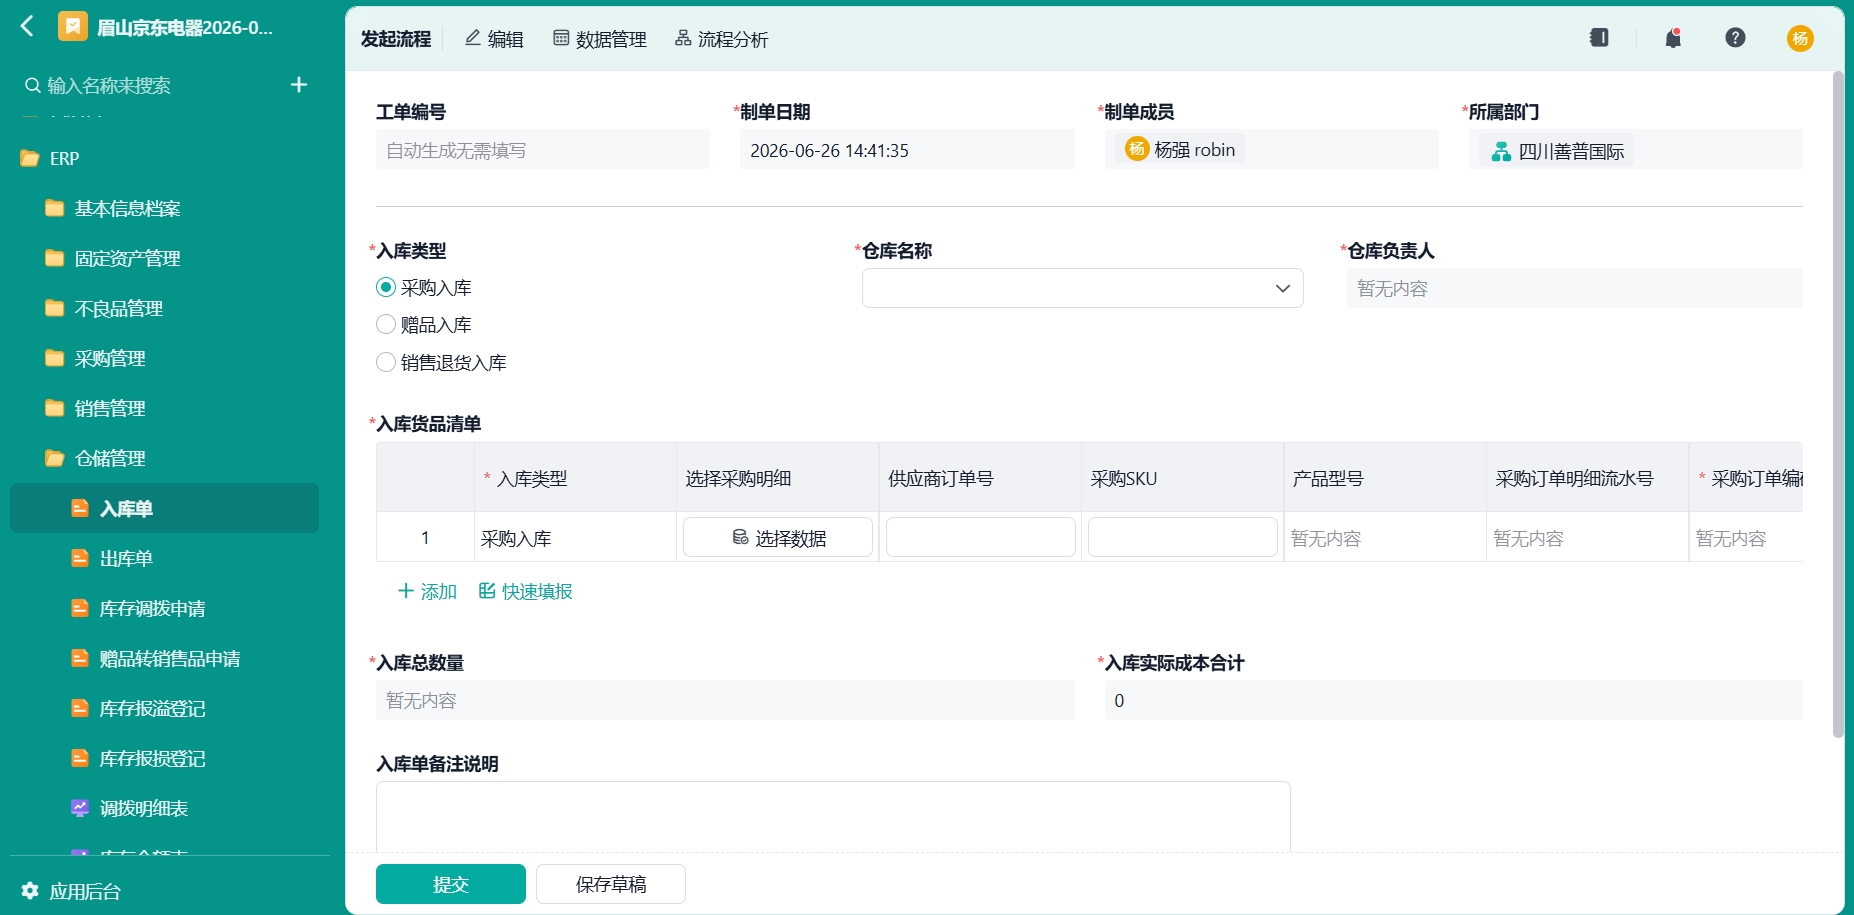Viewport: 1854px width, 915px height.
Task: Click the 库存报溢登记 form icon
Action: [x=80, y=708]
